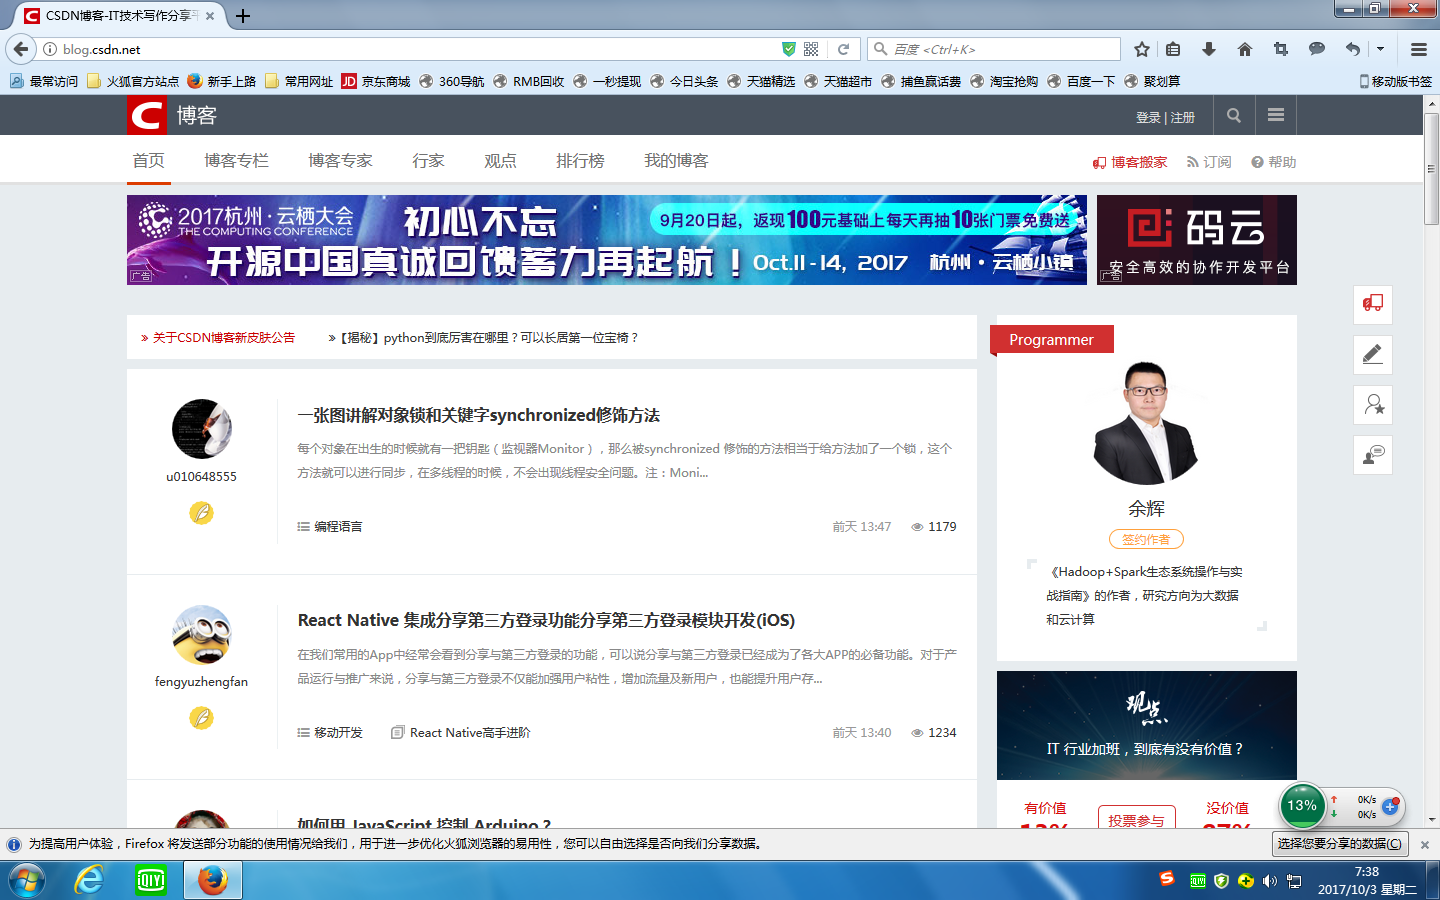Click the 云栖大会 banner advertisement
The height and width of the screenshot is (900, 1440).
pos(607,240)
